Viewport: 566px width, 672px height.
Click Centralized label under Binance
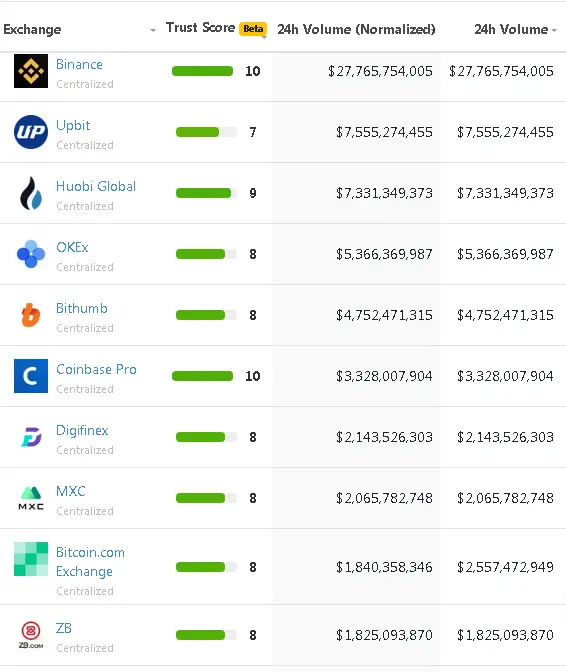(x=85, y=84)
